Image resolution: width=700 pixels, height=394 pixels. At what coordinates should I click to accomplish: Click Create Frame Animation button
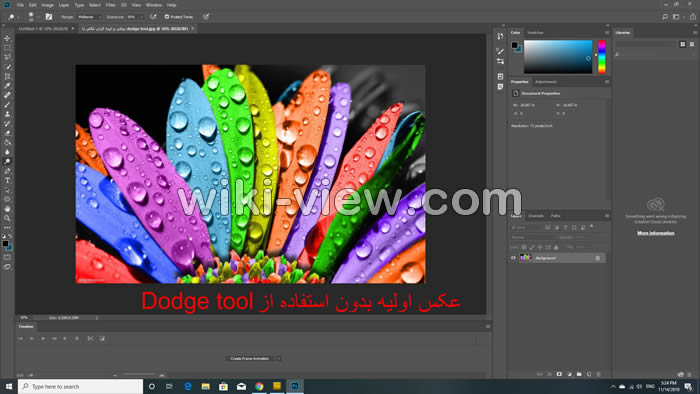(x=250, y=358)
